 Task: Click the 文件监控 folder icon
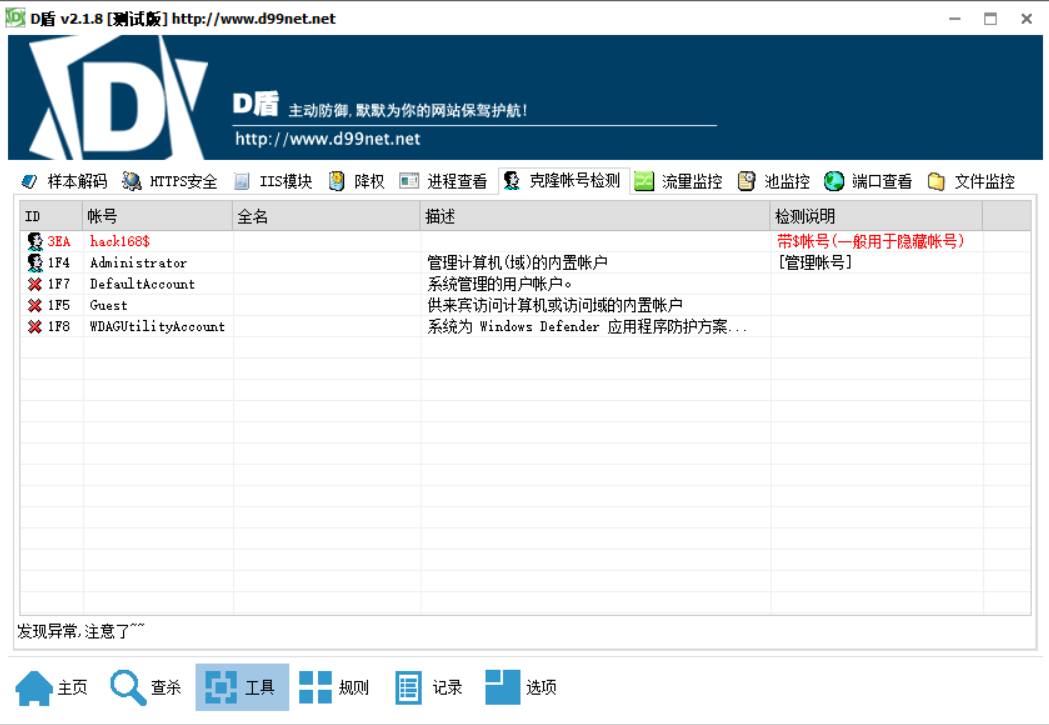(936, 181)
